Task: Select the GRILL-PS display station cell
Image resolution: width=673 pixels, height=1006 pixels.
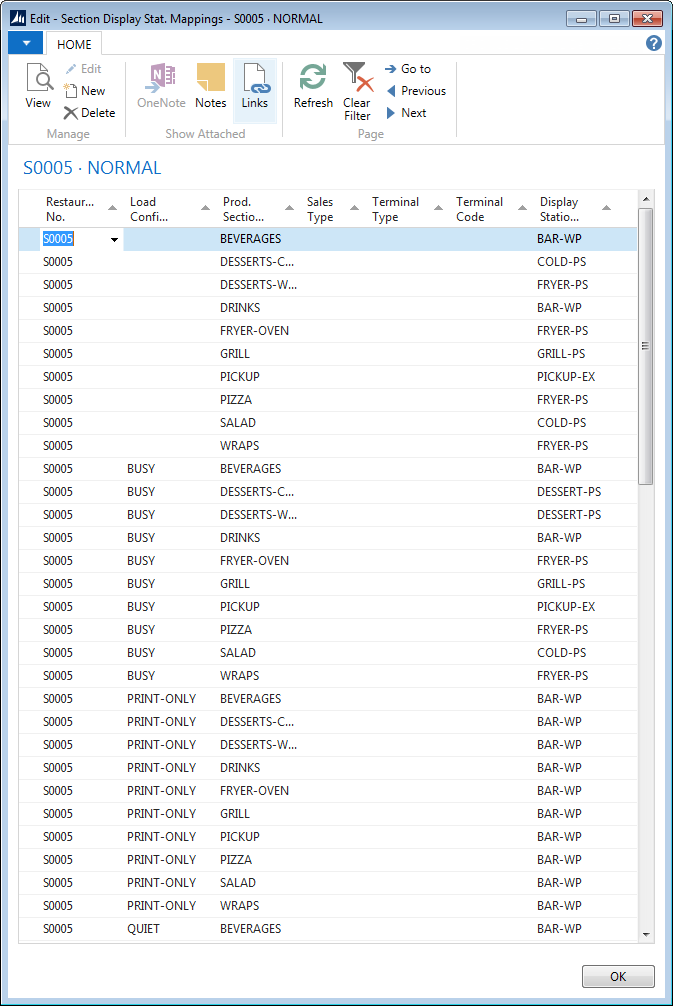Action: coord(562,354)
